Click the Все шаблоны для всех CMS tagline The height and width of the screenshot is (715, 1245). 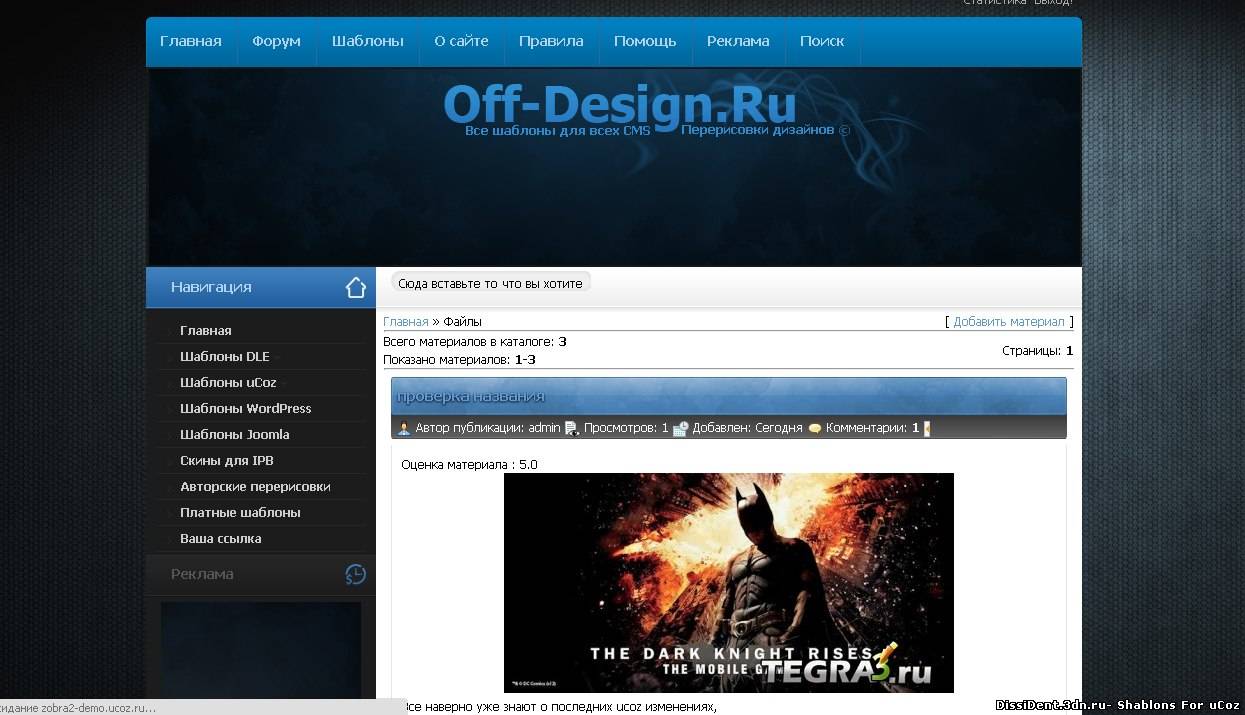click(558, 131)
